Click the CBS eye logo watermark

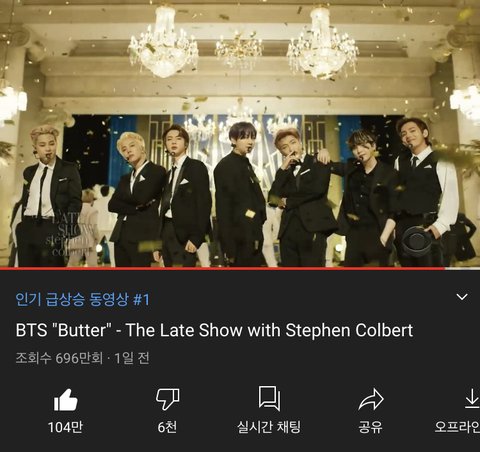(x=416, y=241)
